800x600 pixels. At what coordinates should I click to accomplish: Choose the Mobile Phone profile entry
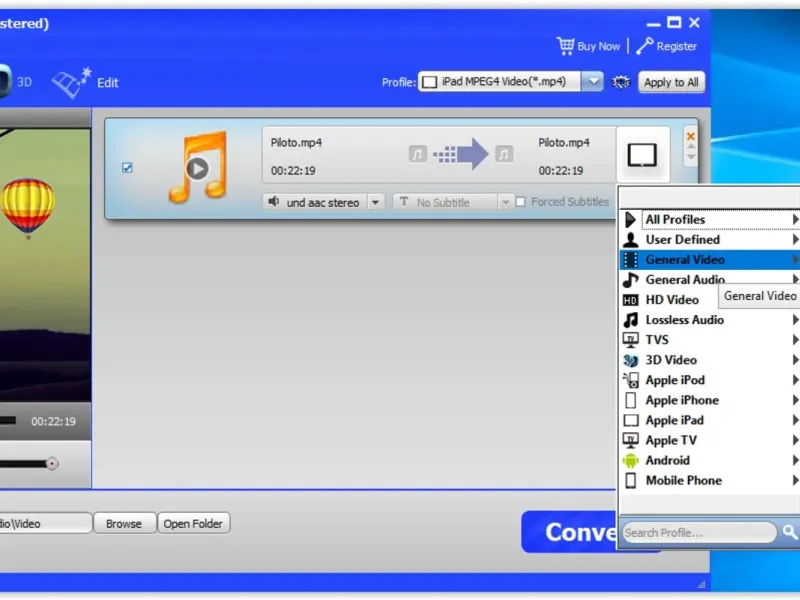[x=710, y=480]
